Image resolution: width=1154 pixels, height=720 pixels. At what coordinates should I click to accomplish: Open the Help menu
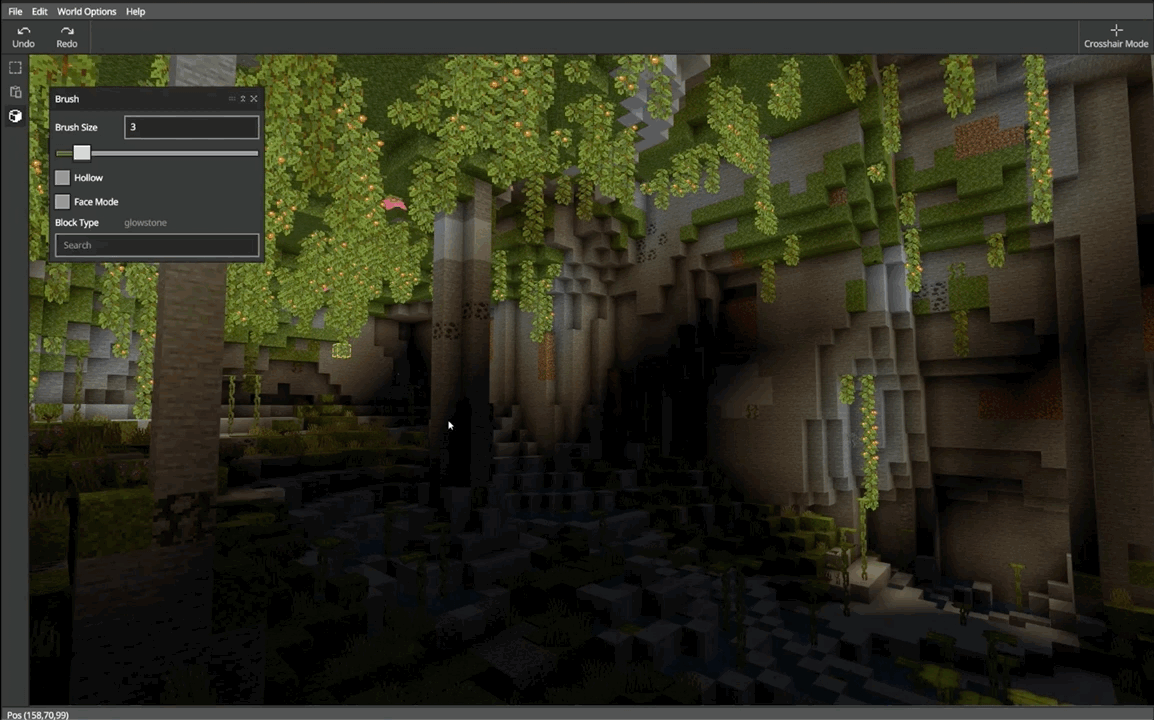(135, 12)
